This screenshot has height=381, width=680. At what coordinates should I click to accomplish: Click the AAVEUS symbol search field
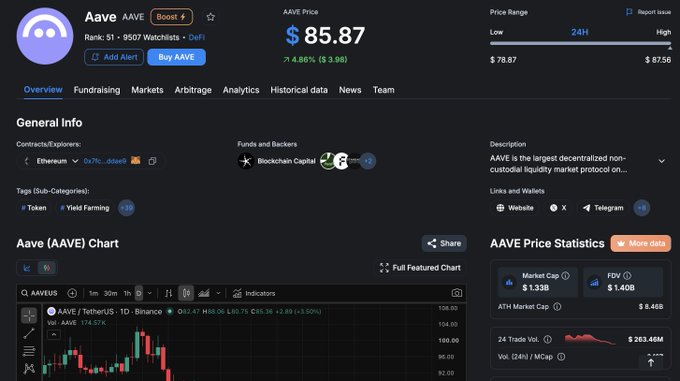[39, 293]
